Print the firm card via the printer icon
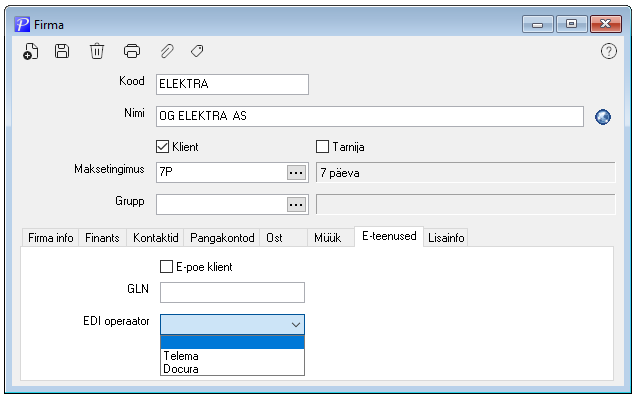The image size is (636, 398). click(x=132, y=52)
